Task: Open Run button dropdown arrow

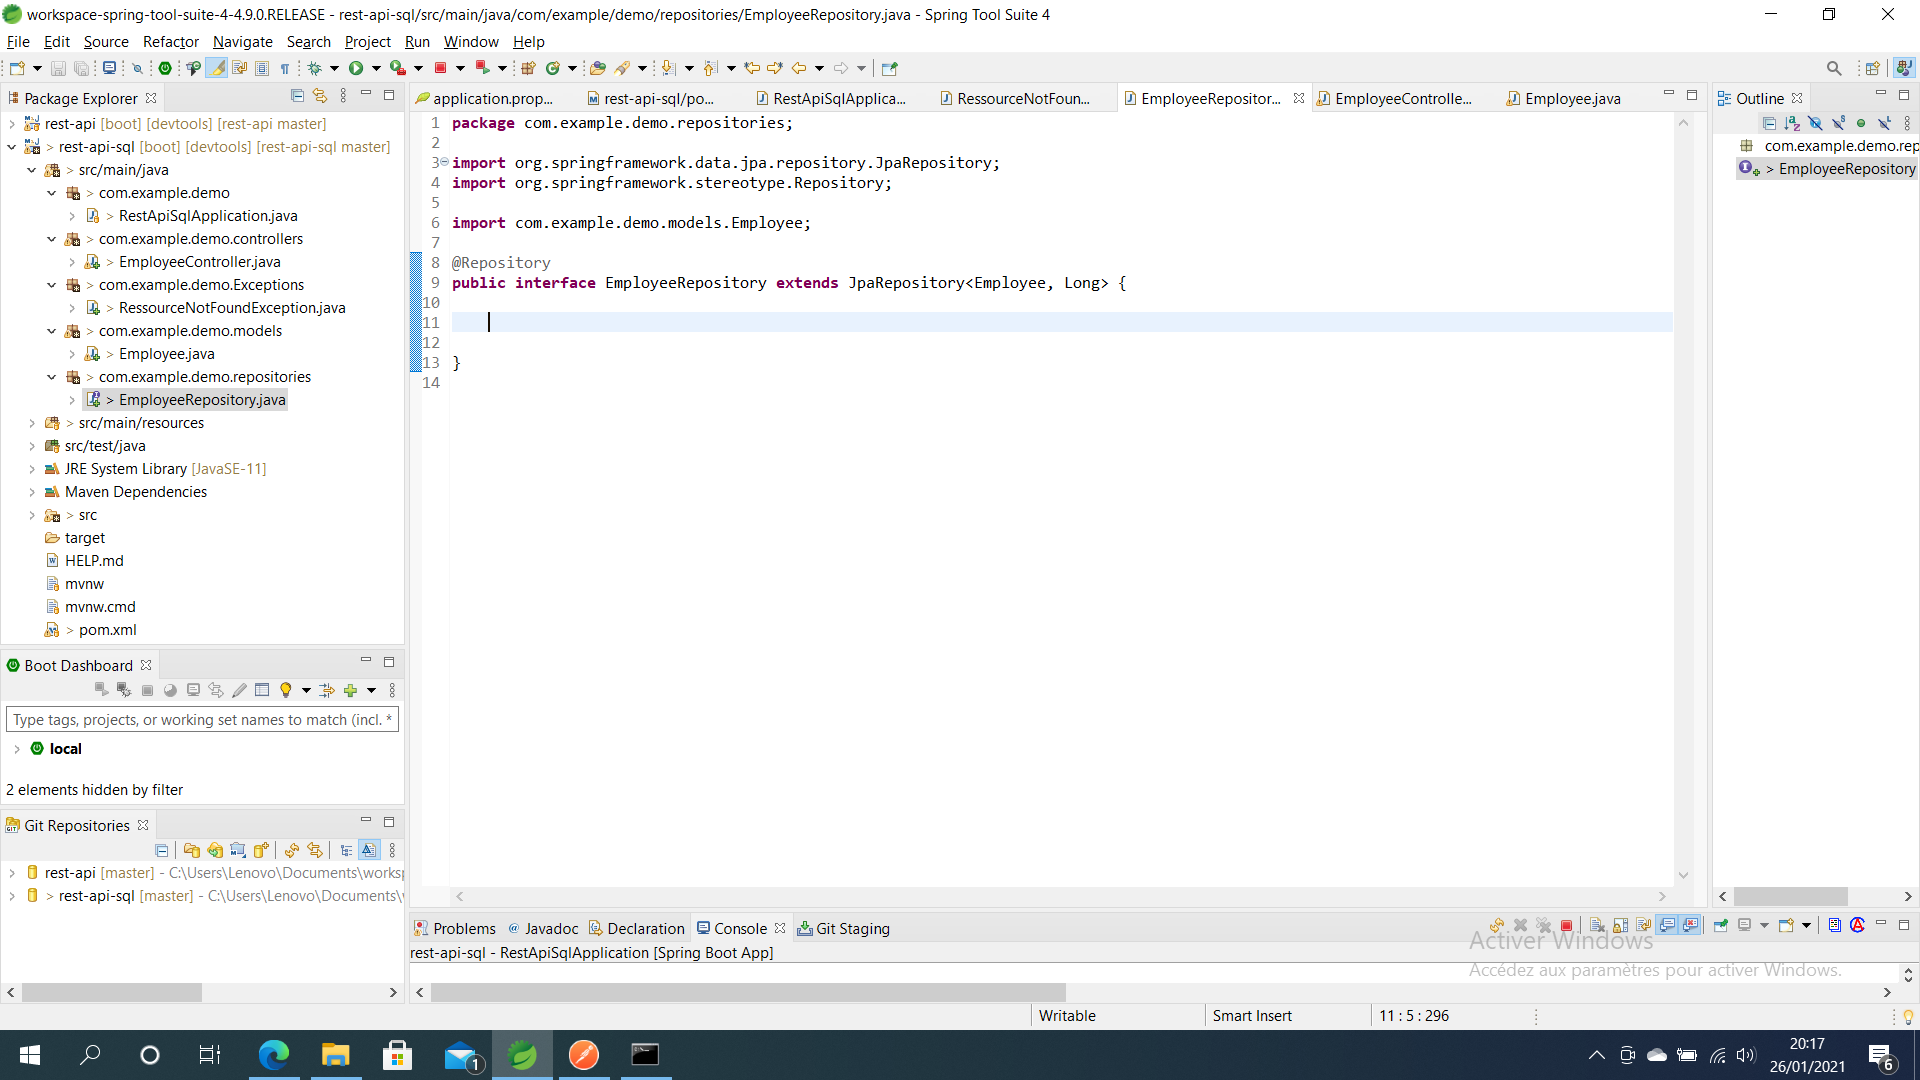Action: point(376,68)
